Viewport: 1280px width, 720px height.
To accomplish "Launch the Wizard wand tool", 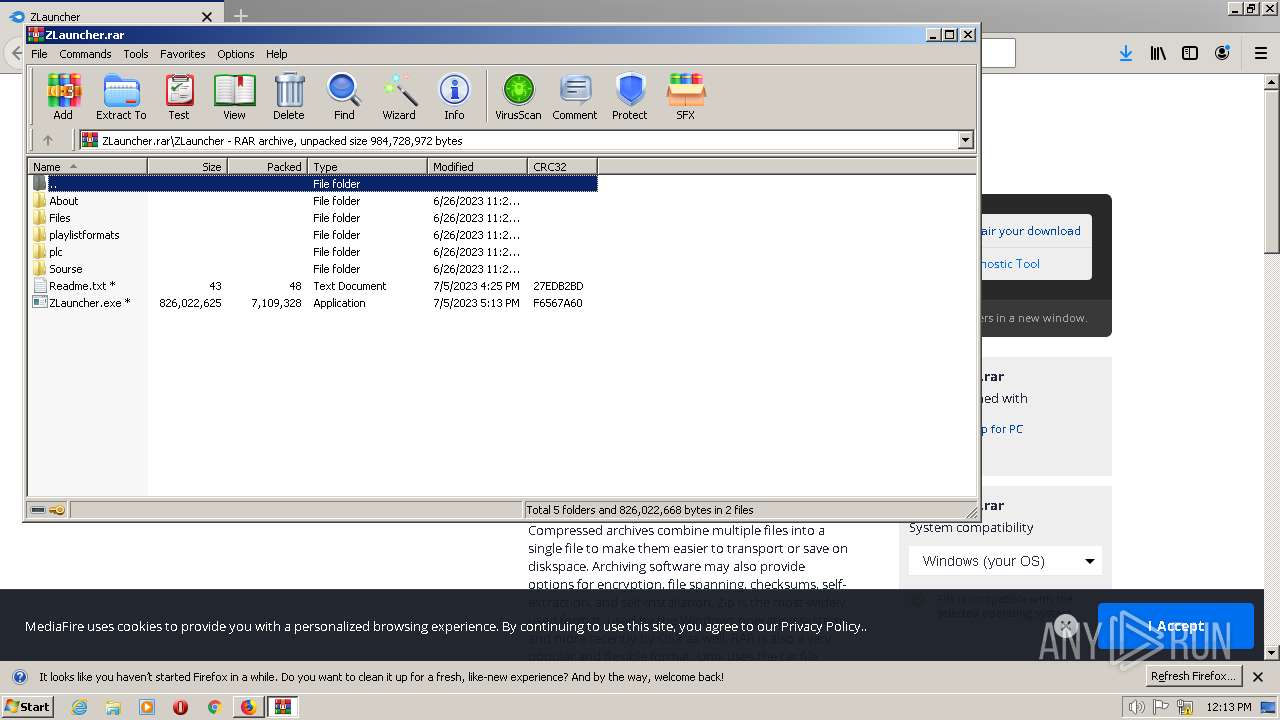I will click(399, 97).
